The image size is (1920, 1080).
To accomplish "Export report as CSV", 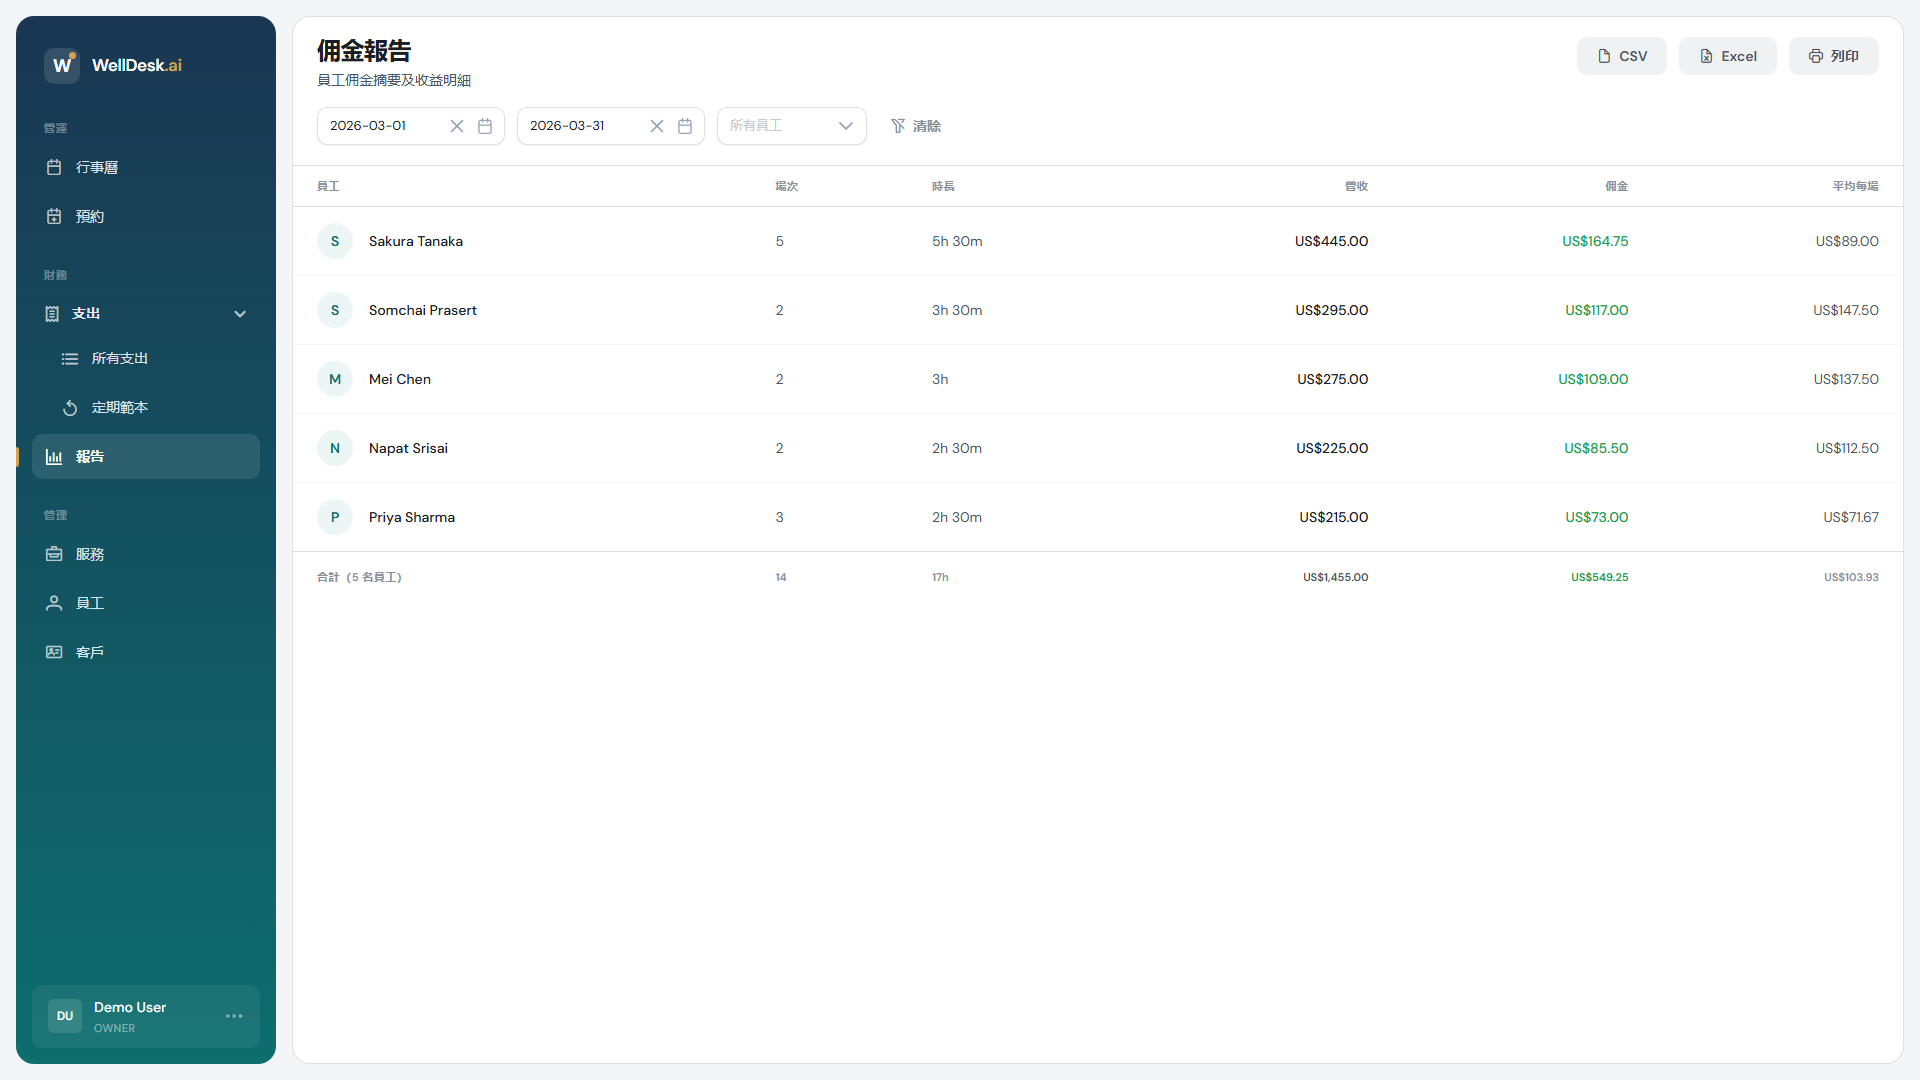I will click(1621, 56).
